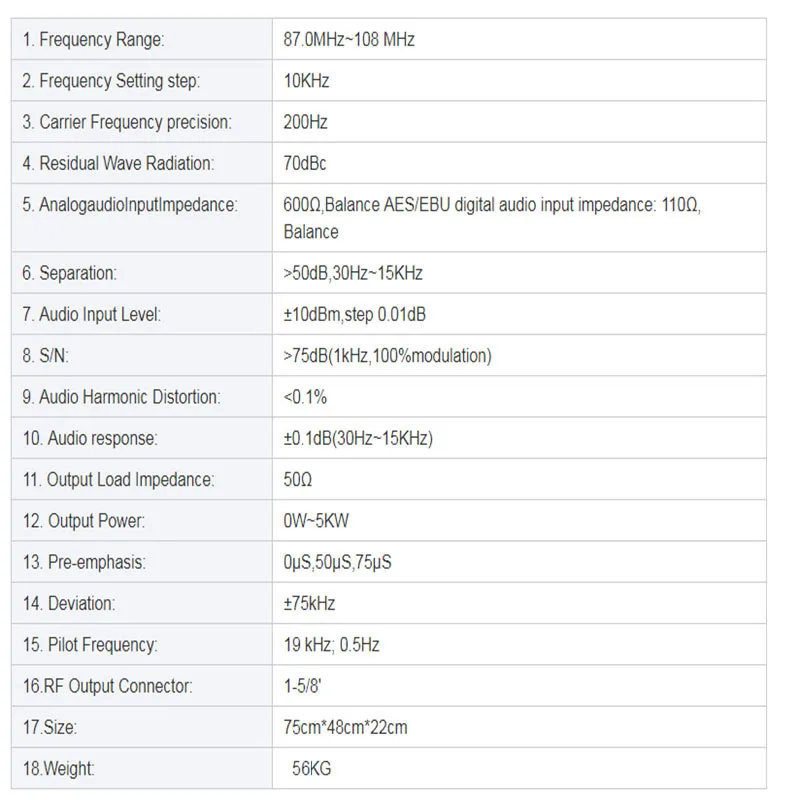
Task: Select the 56KG weight value
Action: pyautogui.click(x=311, y=769)
